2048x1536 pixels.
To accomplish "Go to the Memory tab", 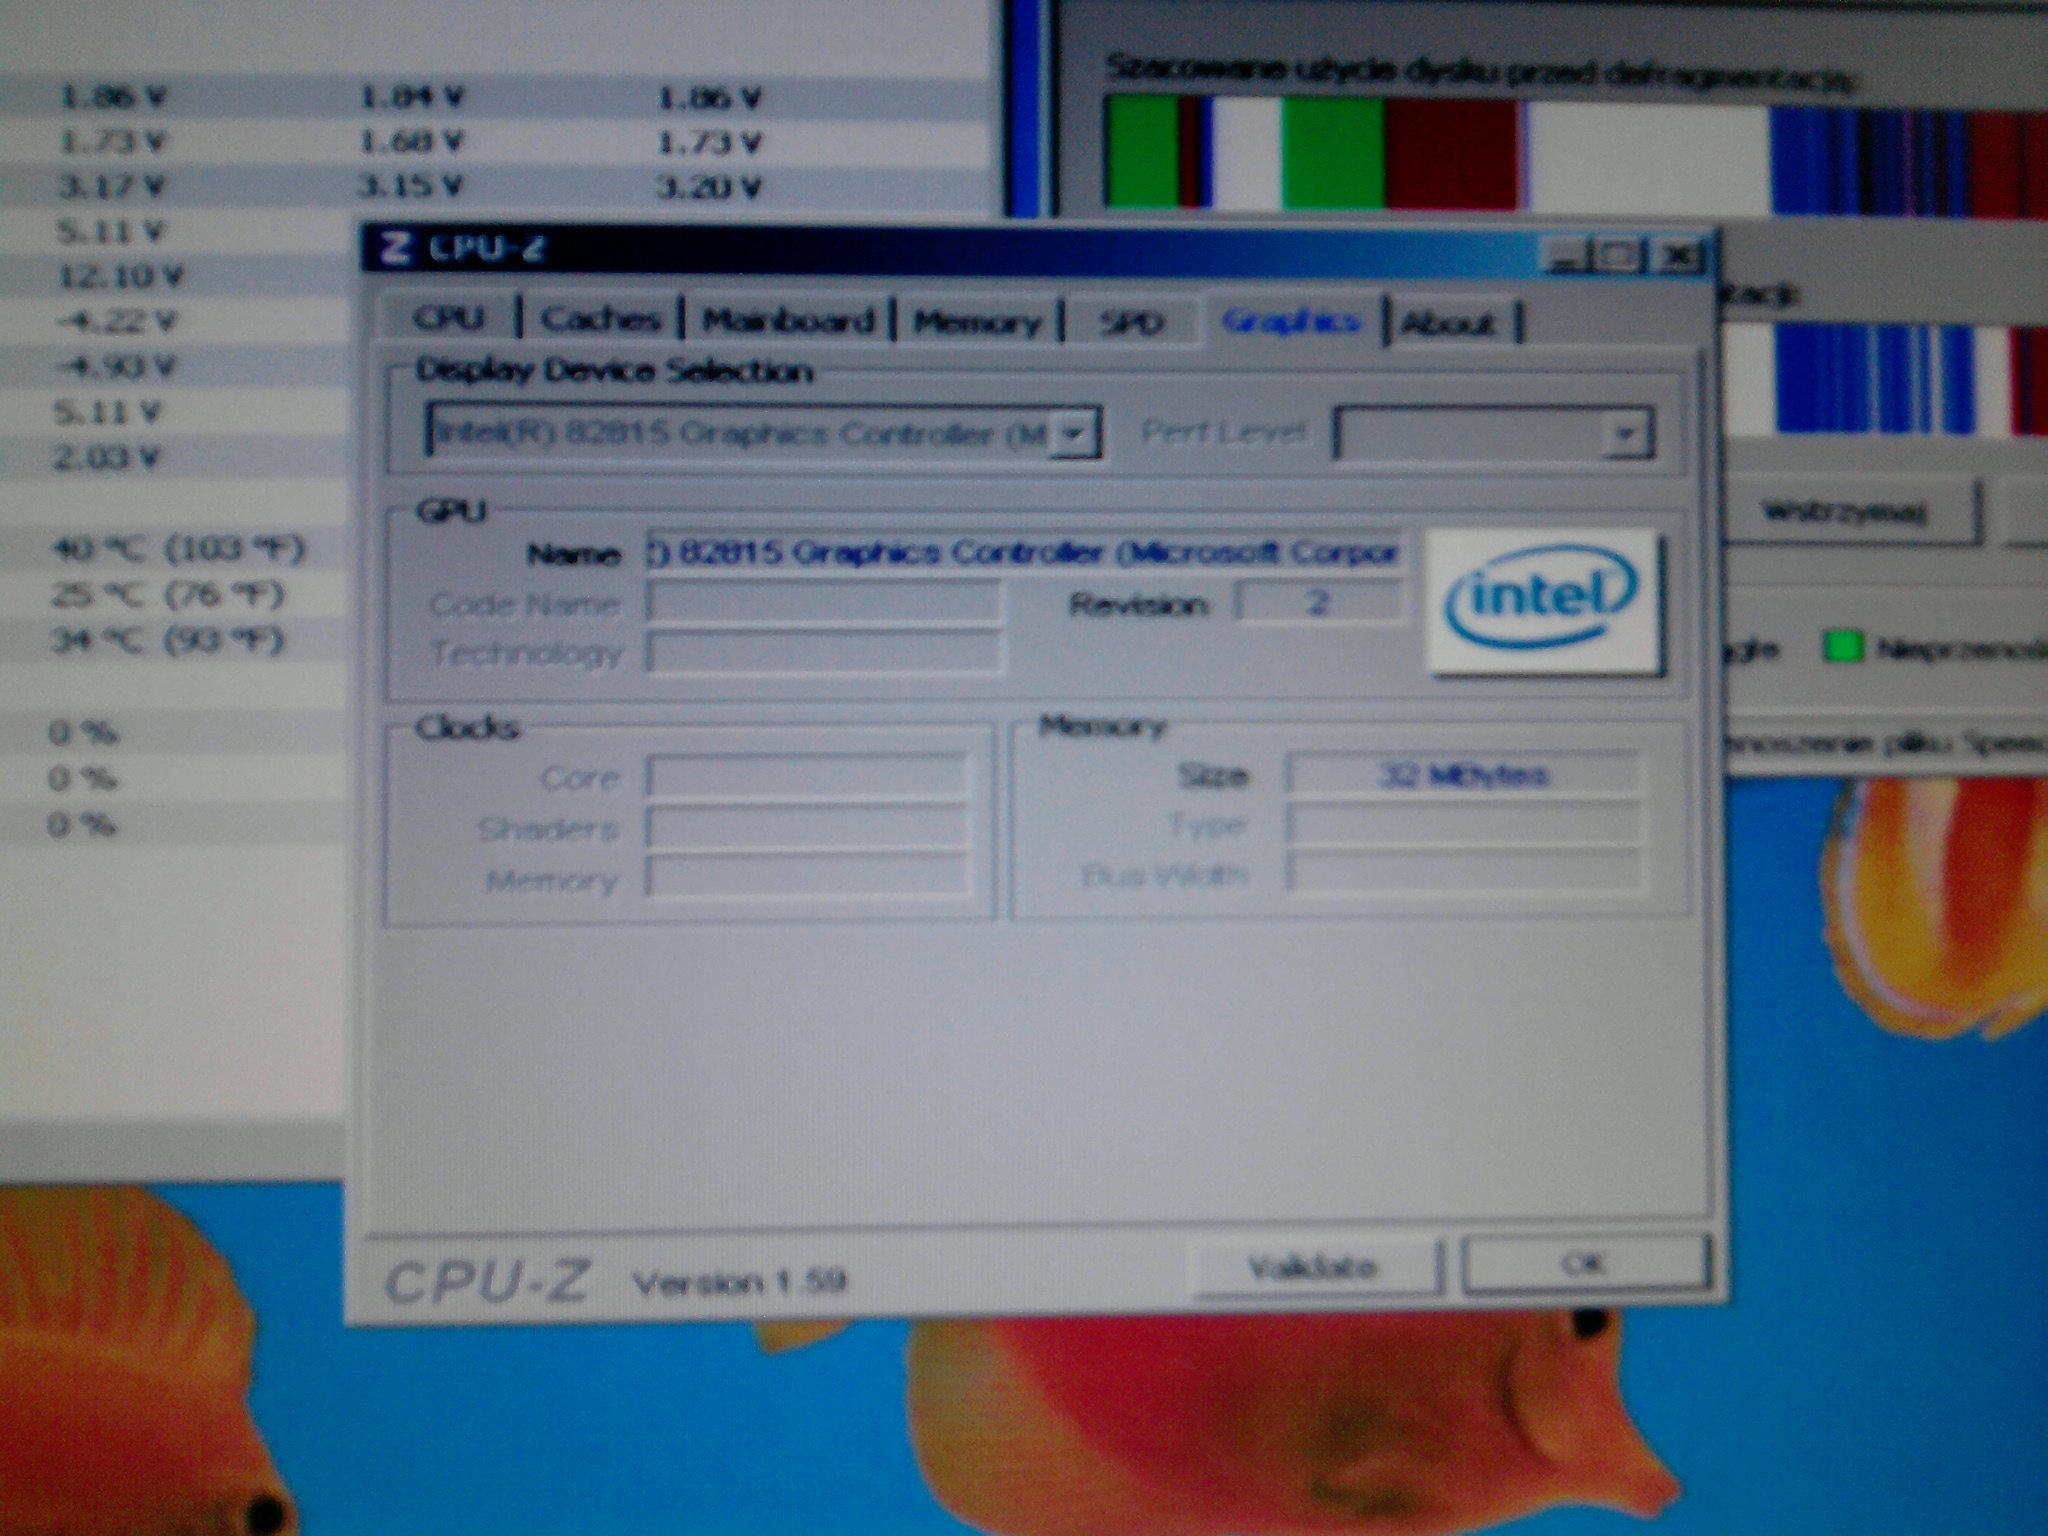I will coord(977,322).
